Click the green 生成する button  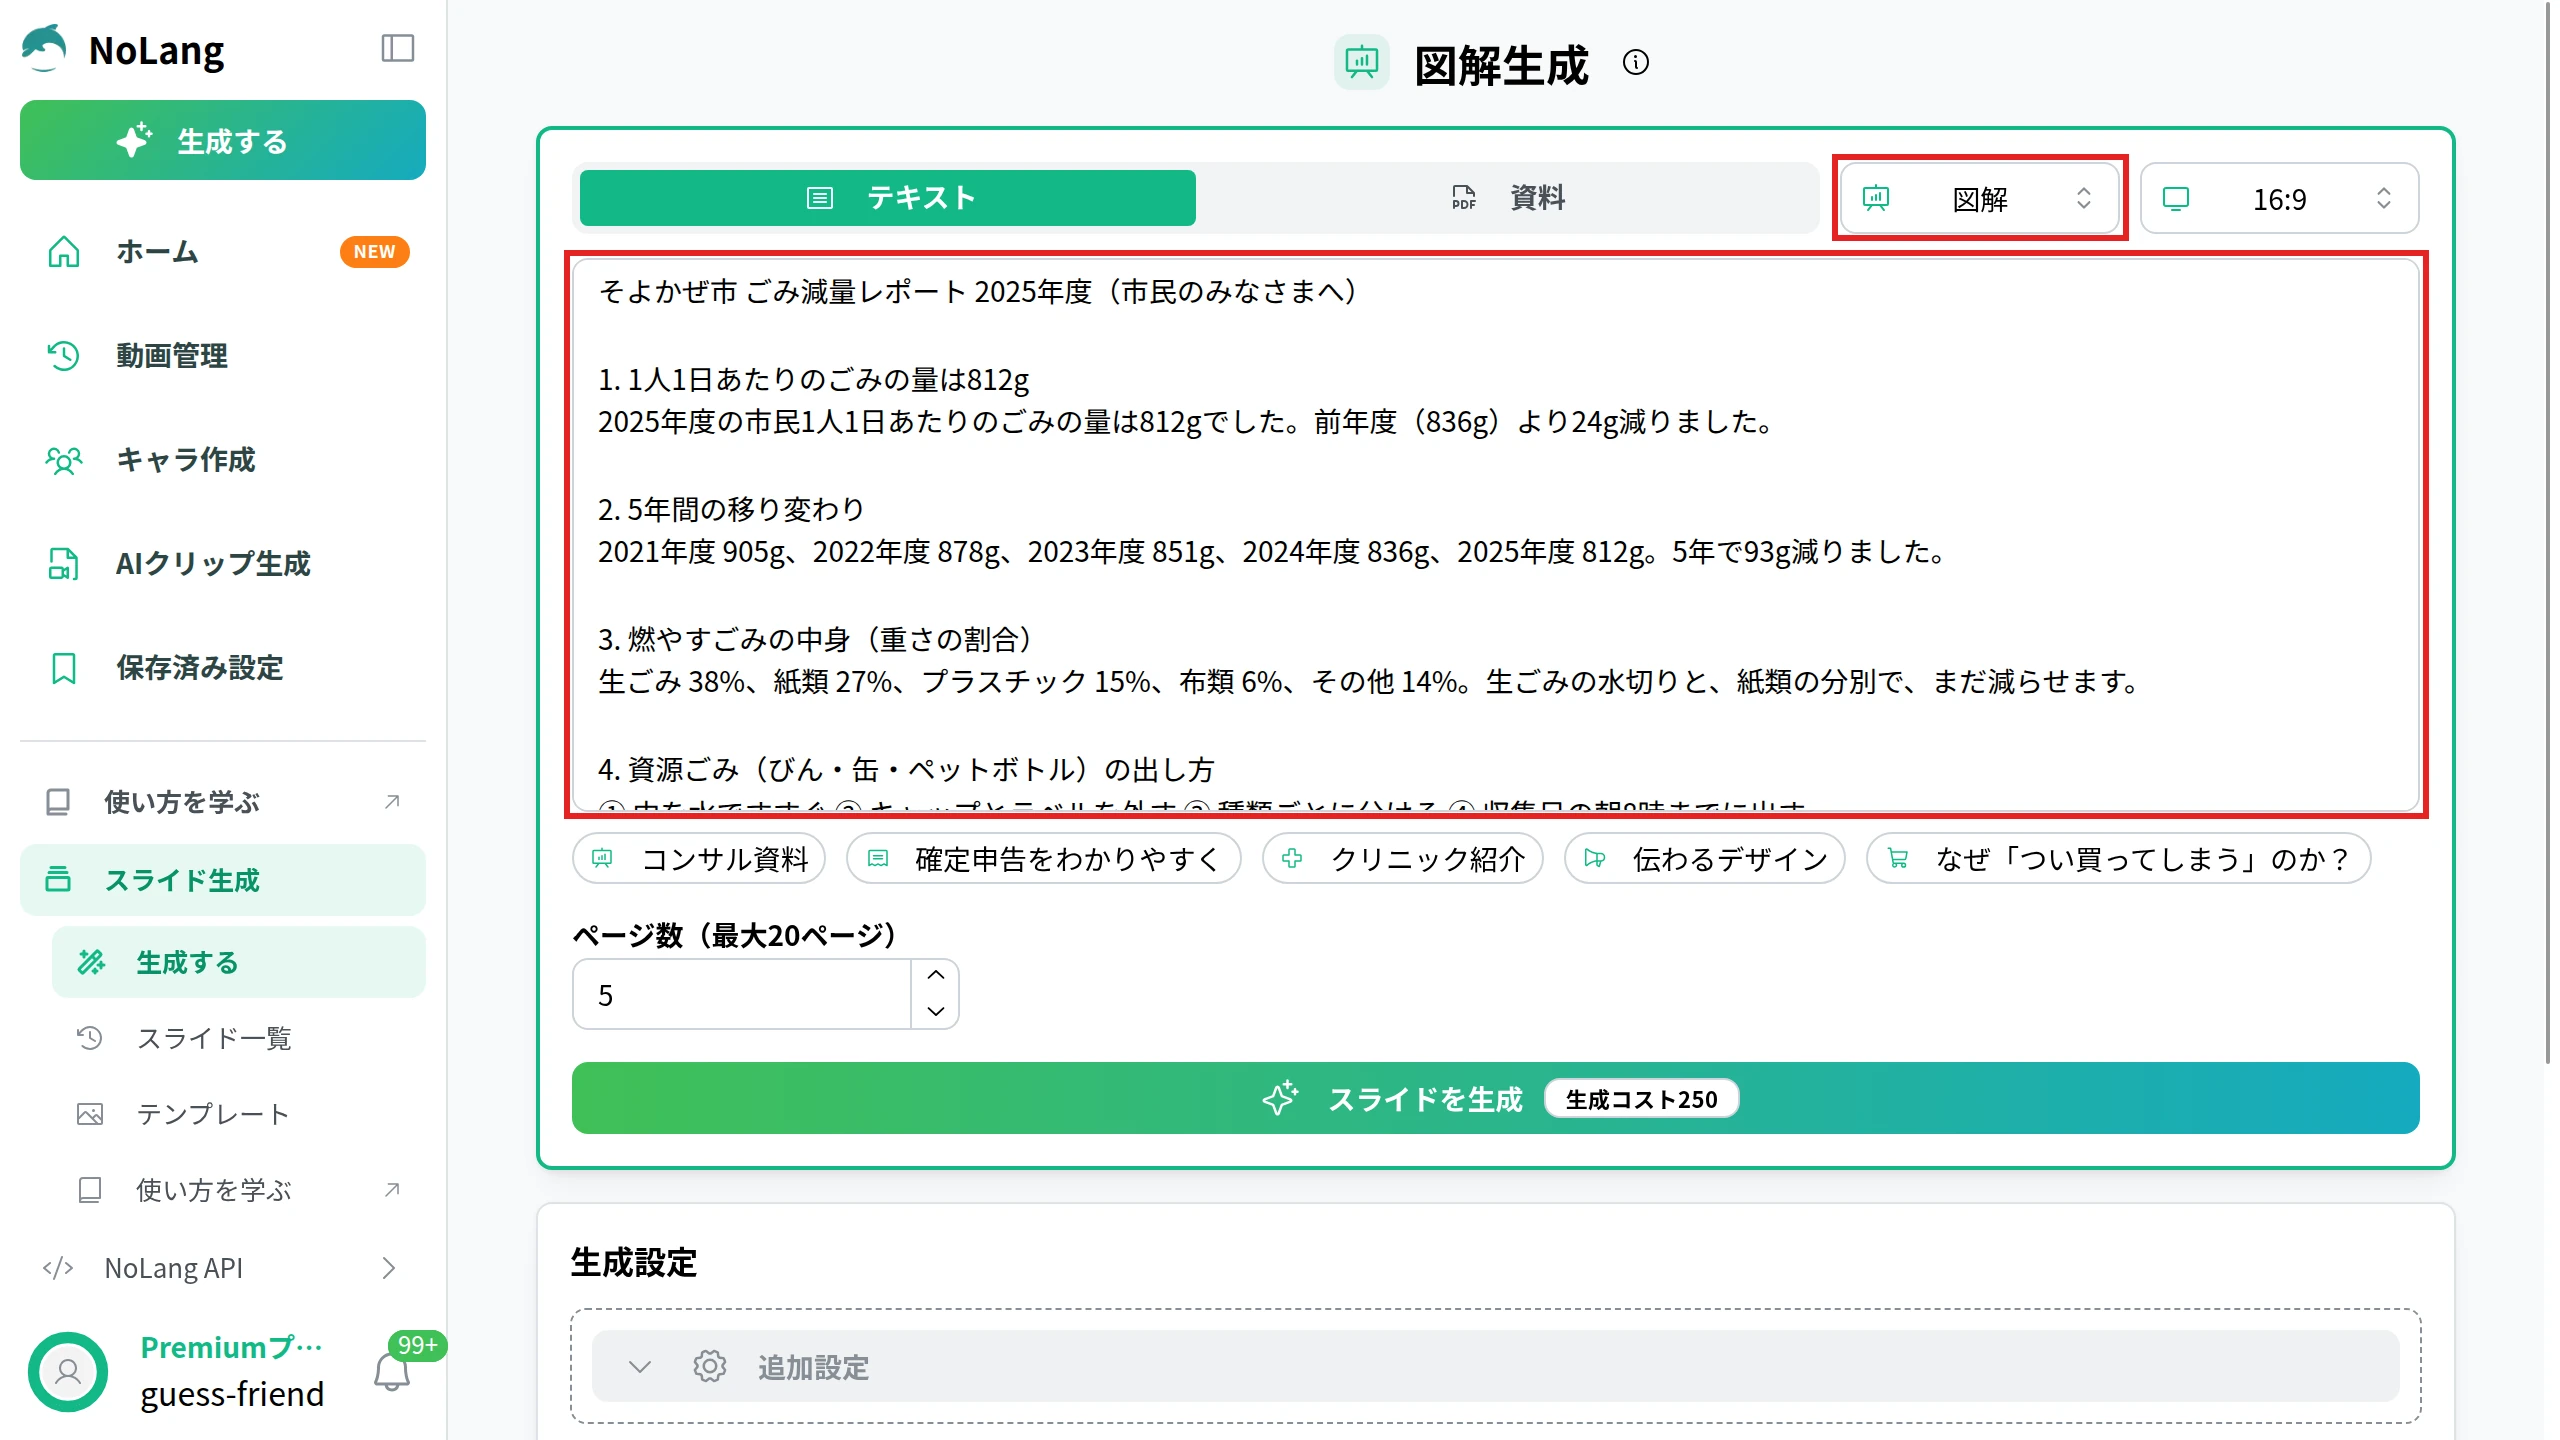coord(223,140)
